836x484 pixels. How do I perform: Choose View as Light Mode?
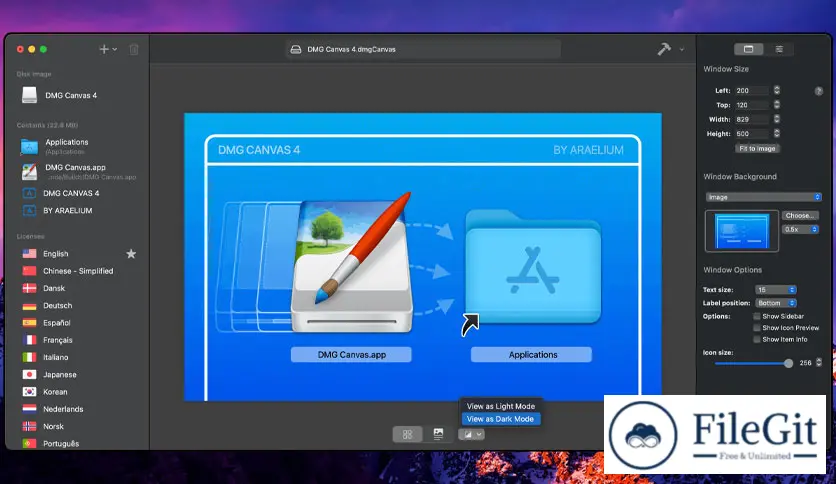point(501,406)
